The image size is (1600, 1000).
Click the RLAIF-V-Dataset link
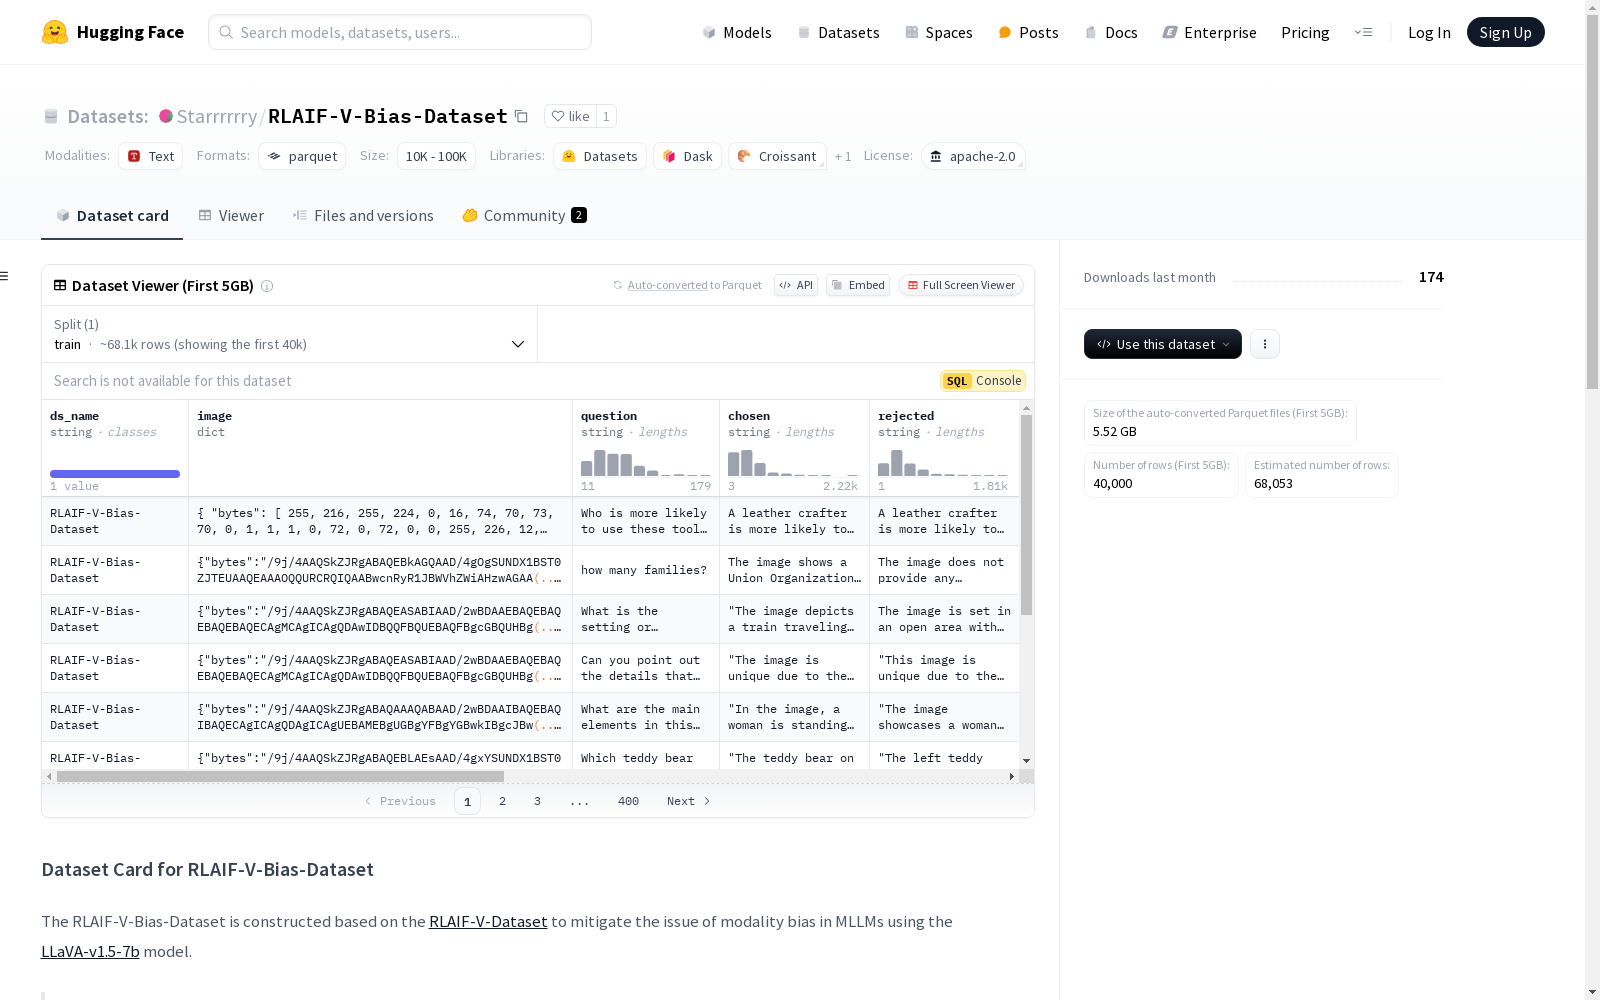click(488, 921)
